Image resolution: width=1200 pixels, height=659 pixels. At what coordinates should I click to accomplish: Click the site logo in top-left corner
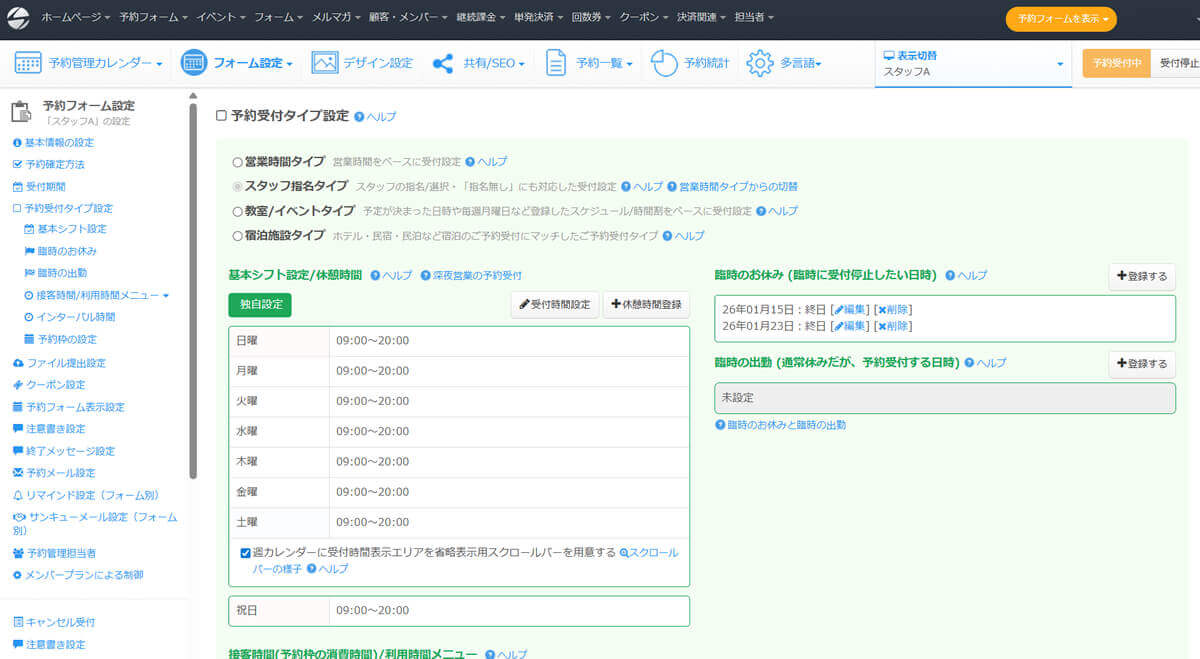click(x=18, y=17)
